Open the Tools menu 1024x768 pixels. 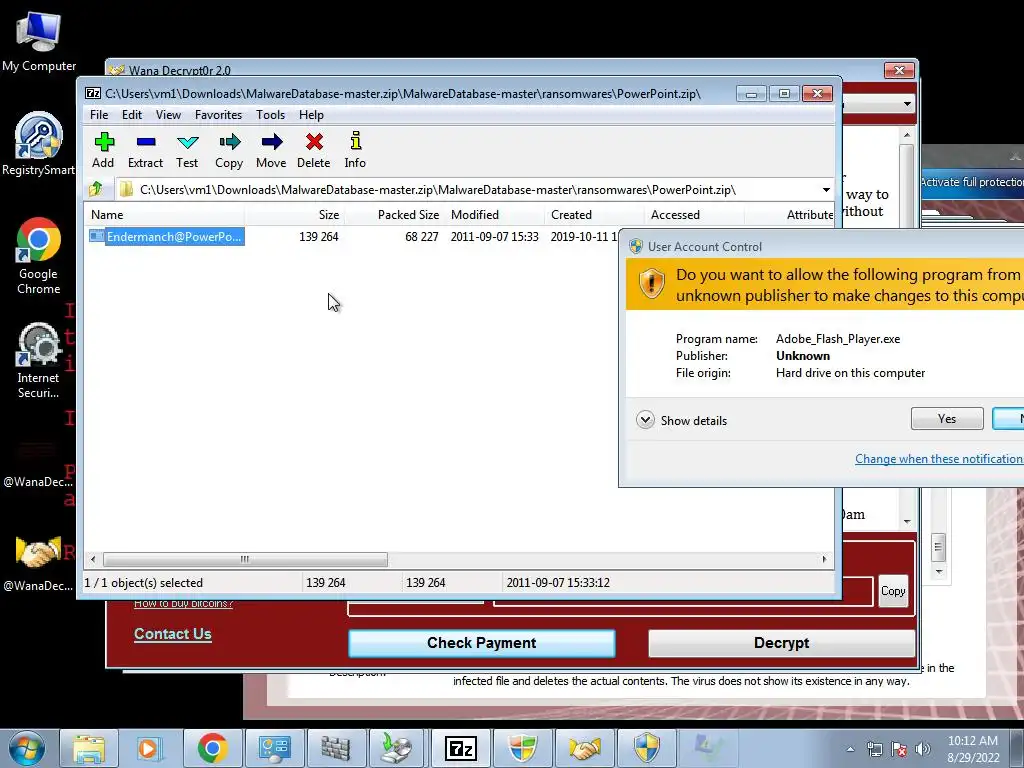(x=270, y=115)
